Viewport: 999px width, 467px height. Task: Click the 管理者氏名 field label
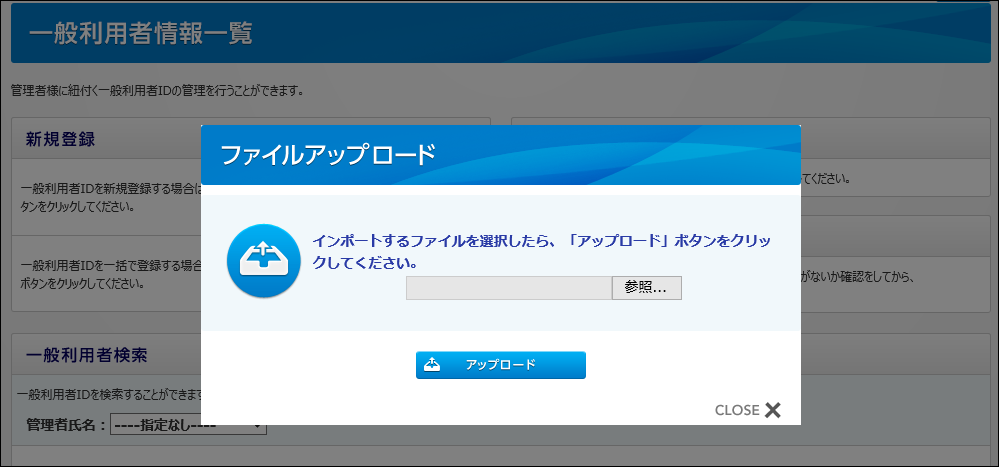(x=66, y=427)
